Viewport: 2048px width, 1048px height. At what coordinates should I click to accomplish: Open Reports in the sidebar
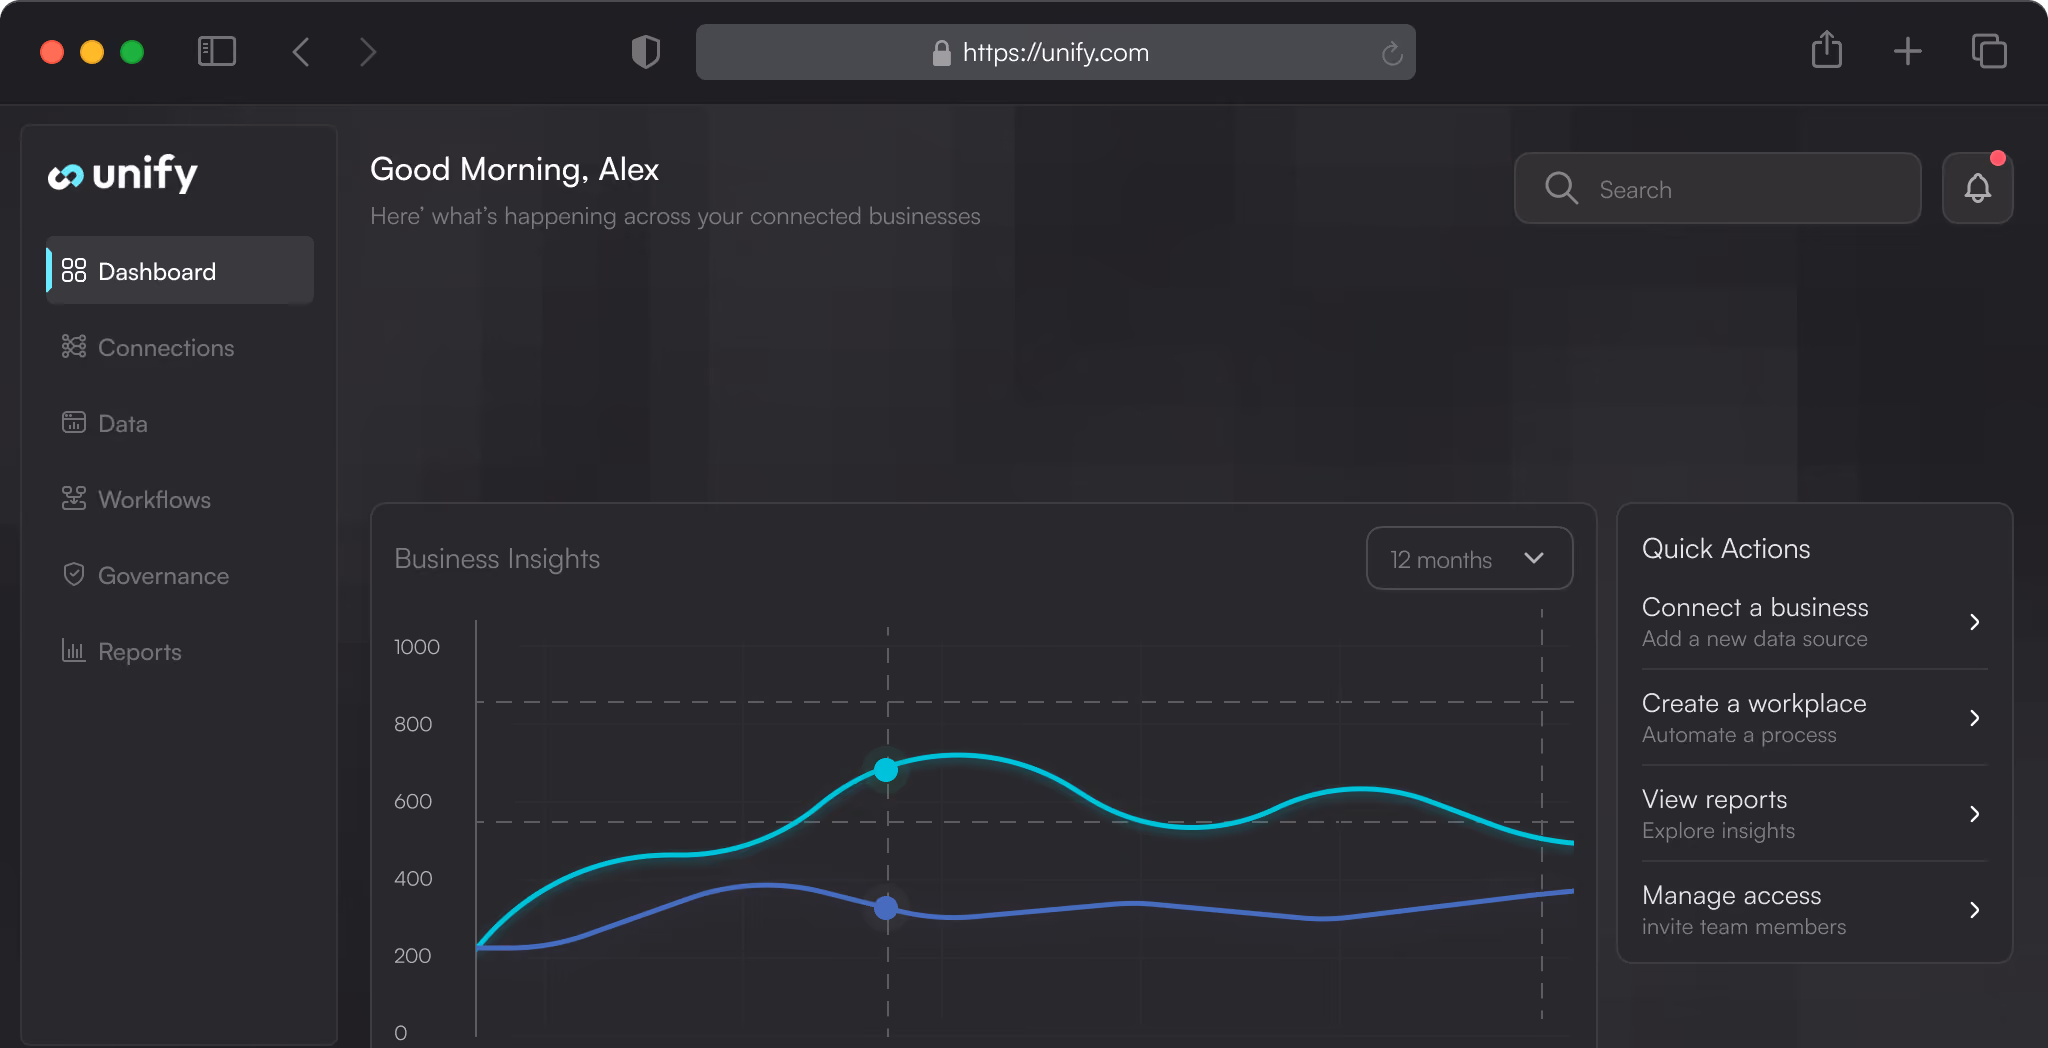(x=180, y=651)
